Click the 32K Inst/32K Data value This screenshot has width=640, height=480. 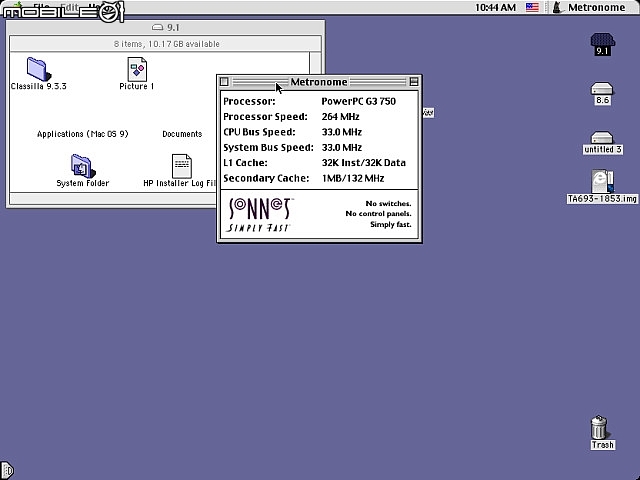point(364,162)
